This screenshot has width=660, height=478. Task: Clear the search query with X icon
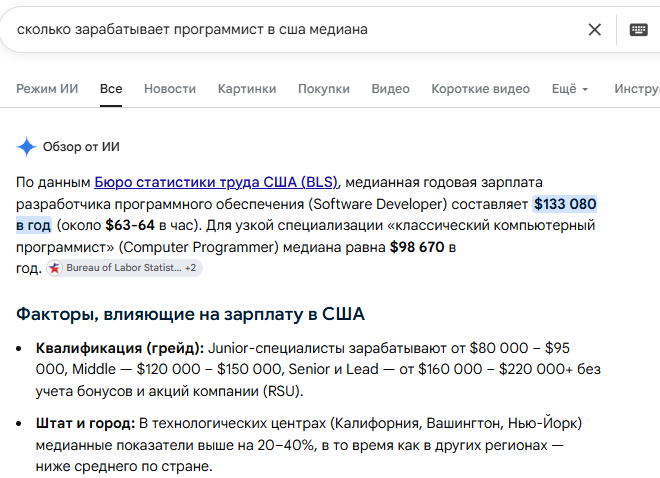point(594,29)
